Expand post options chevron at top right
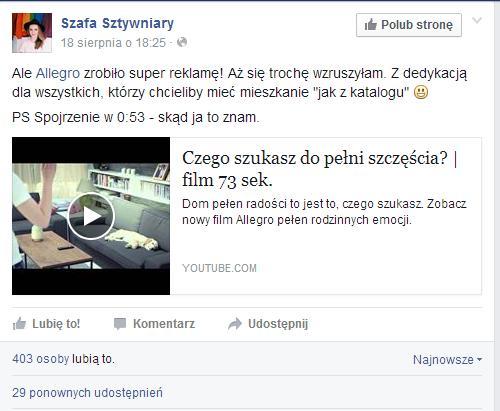Image resolution: width=500 pixels, height=411 pixels. coord(477,21)
